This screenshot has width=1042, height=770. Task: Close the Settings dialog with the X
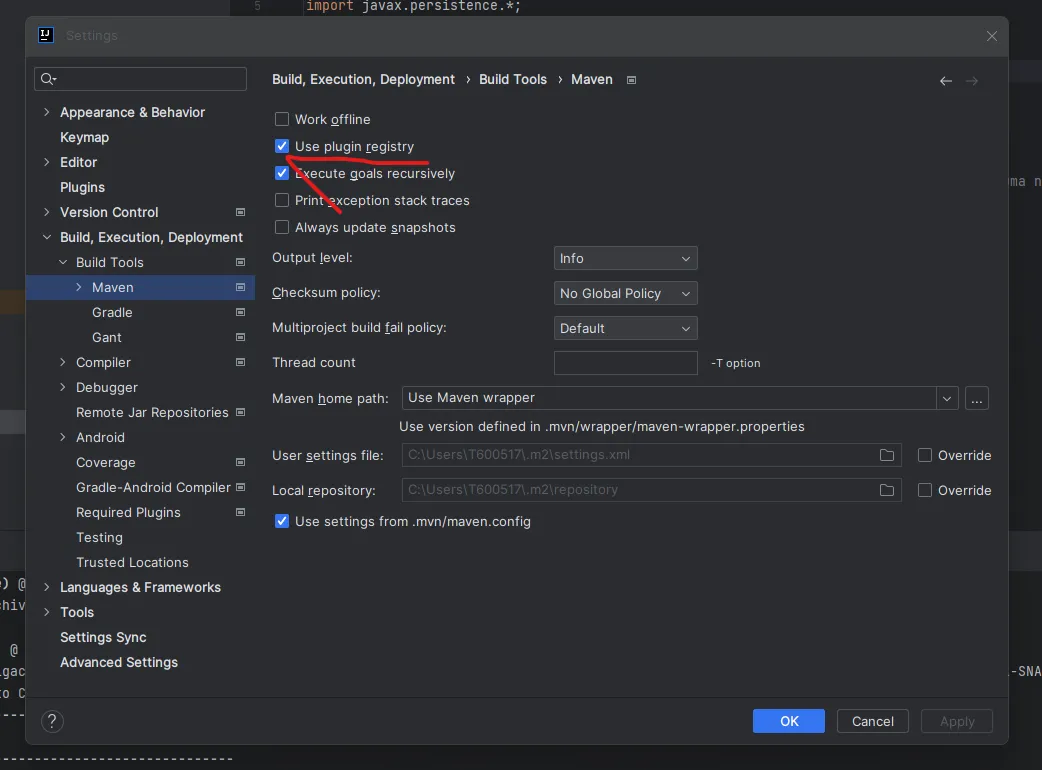point(991,36)
